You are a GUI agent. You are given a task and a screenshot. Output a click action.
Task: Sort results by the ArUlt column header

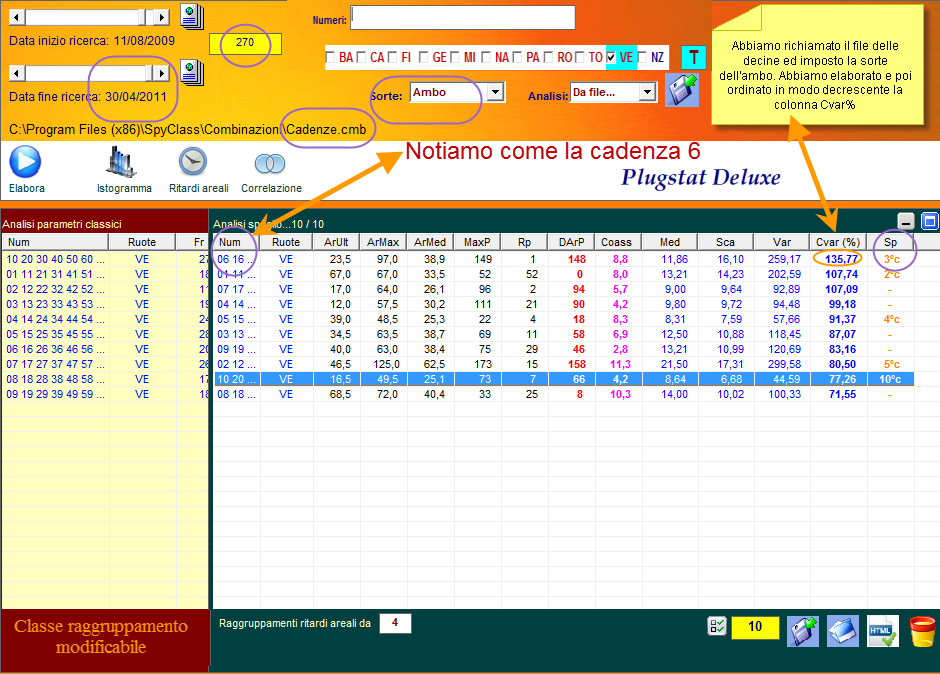click(336, 242)
